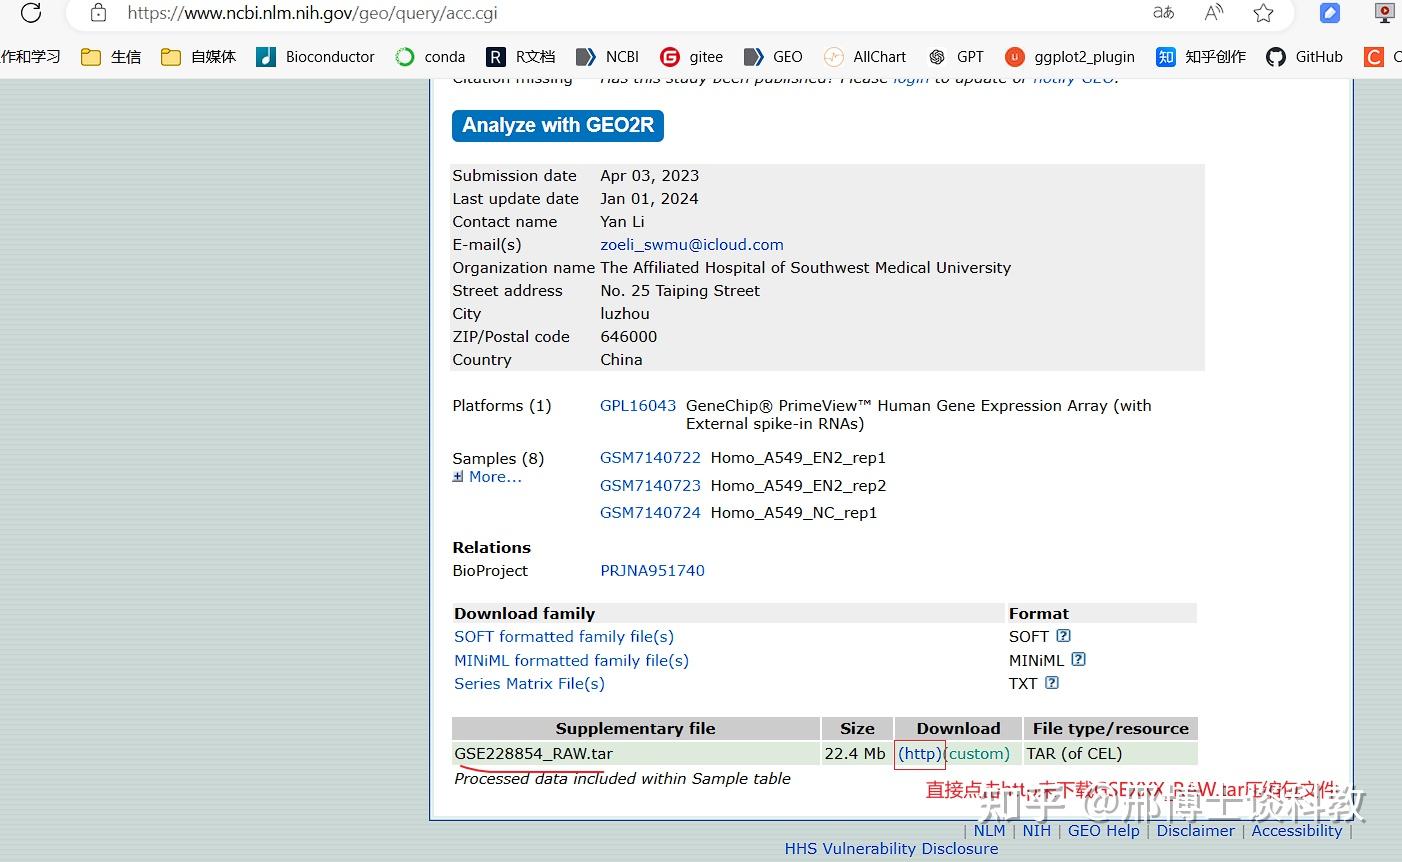Open Series Matrix File(s) link

click(x=529, y=684)
